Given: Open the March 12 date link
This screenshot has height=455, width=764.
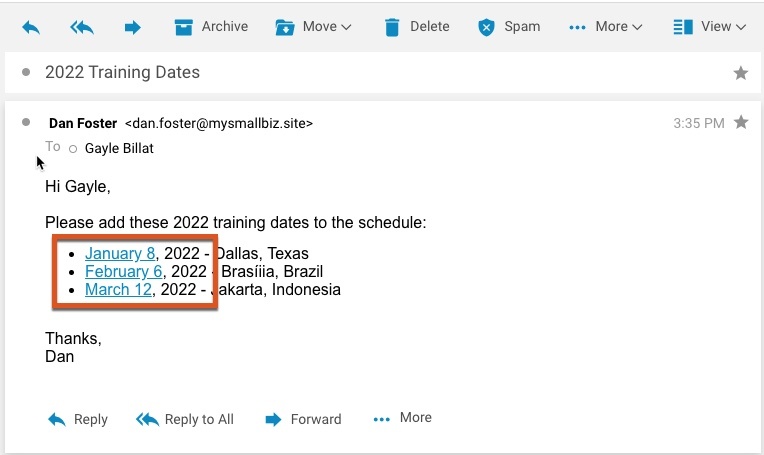Looking at the screenshot, I should (118, 290).
